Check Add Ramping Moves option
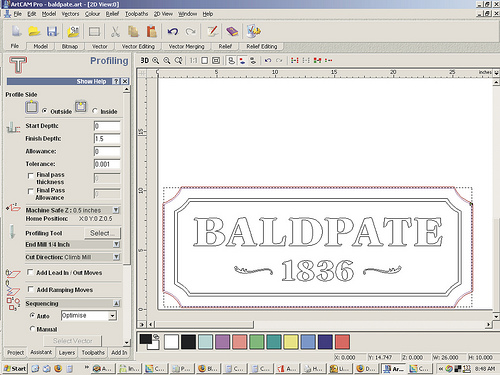500x375 pixels. click(31, 289)
